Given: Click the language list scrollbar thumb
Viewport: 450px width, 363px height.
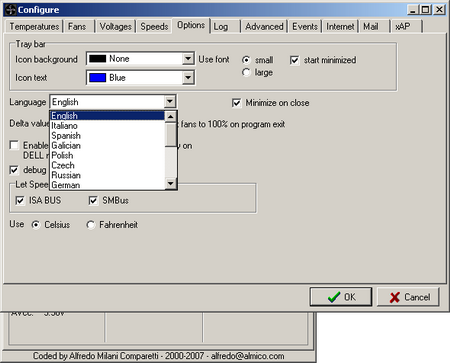Looking at the screenshot, I should click(x=171, y=134).
